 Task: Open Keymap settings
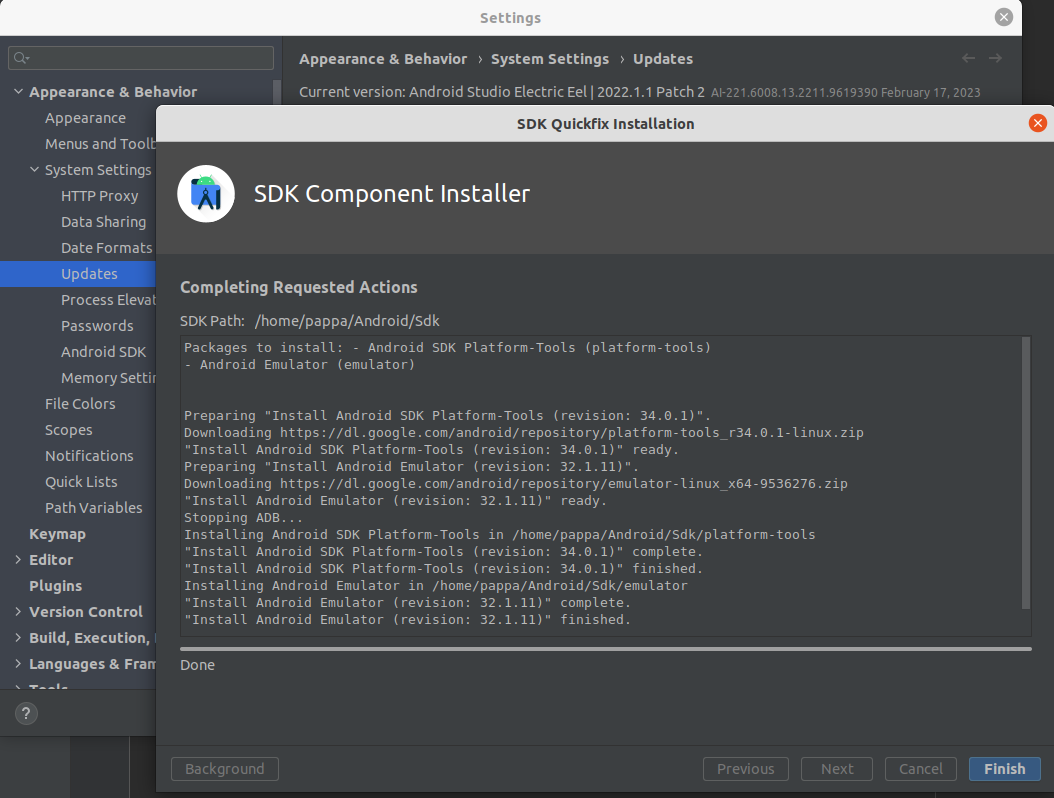[x=57, y=534]
